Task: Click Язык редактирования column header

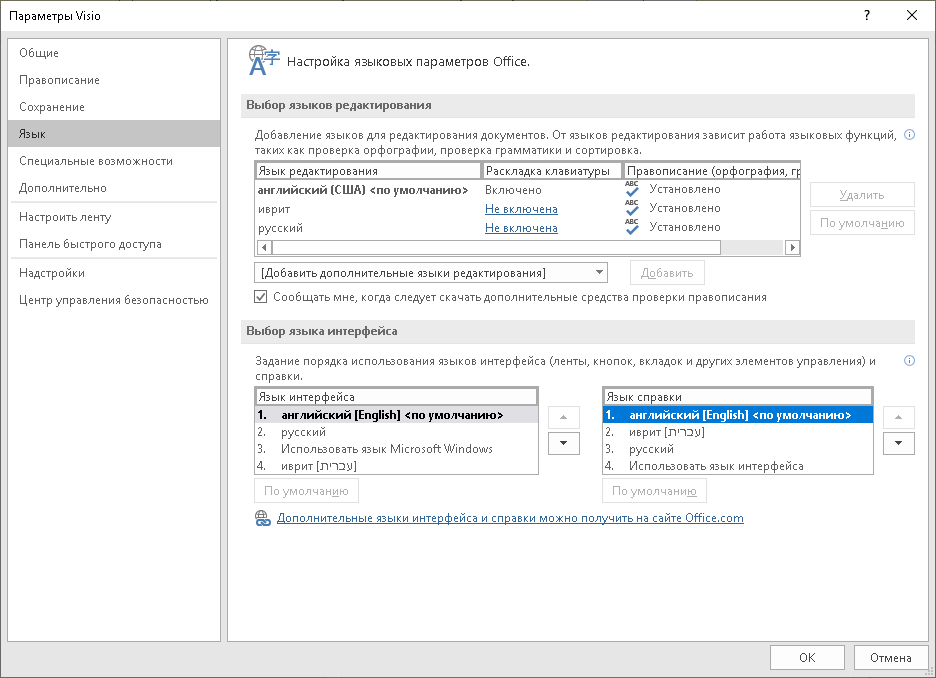Action: click(368, 171)
